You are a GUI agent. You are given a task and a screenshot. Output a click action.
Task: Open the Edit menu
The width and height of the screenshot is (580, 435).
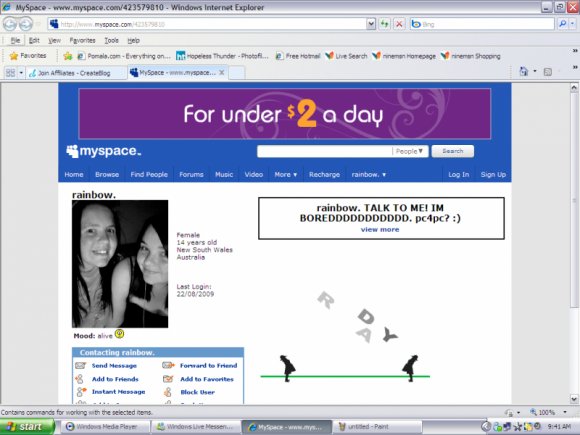pos(34,40)
